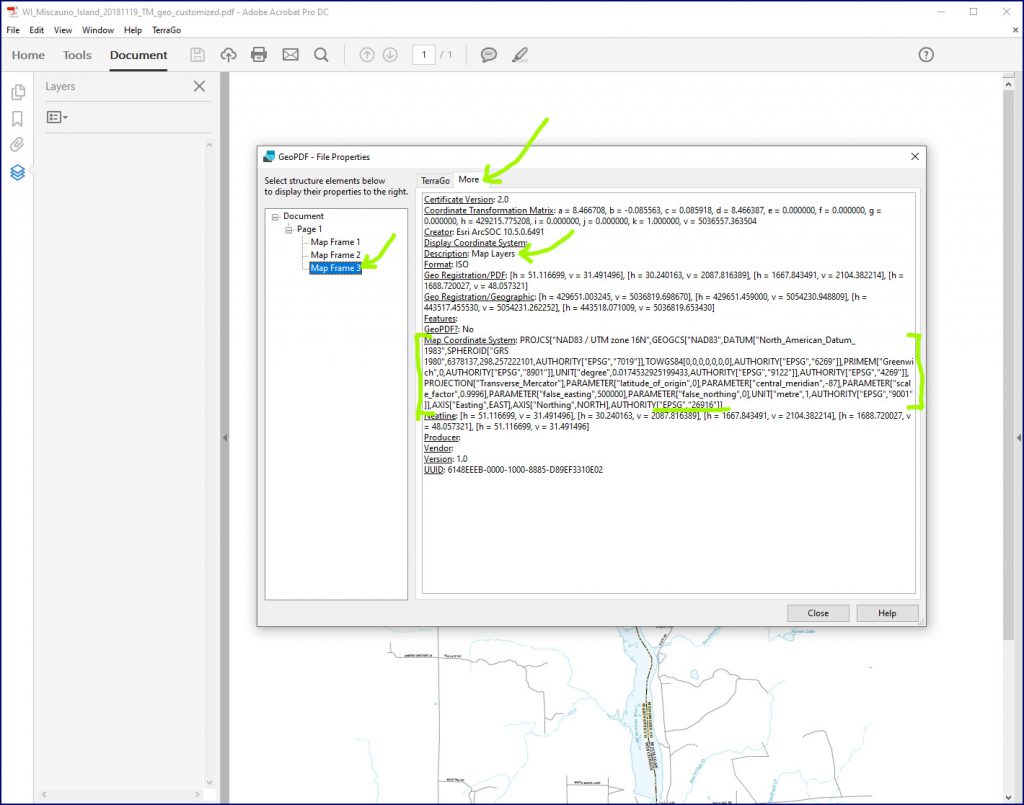Open the File menu
This screenshot has height=805, width=1024.
coord(13,30)
